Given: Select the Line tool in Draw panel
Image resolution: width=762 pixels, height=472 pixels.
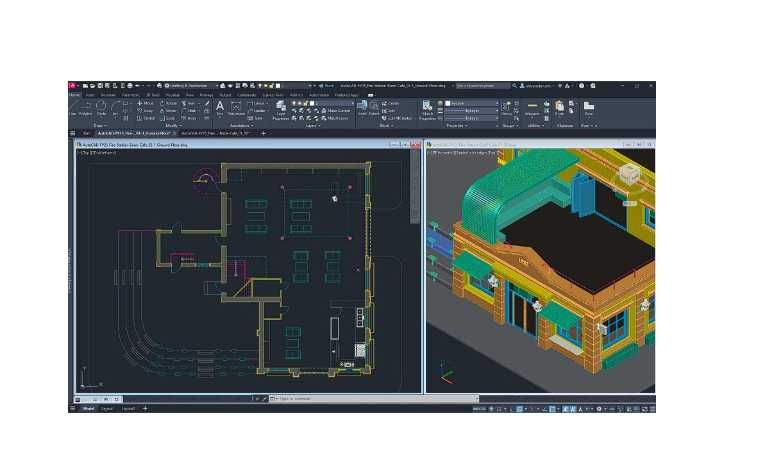Looking at the screenshot, I should pos(73,109).
